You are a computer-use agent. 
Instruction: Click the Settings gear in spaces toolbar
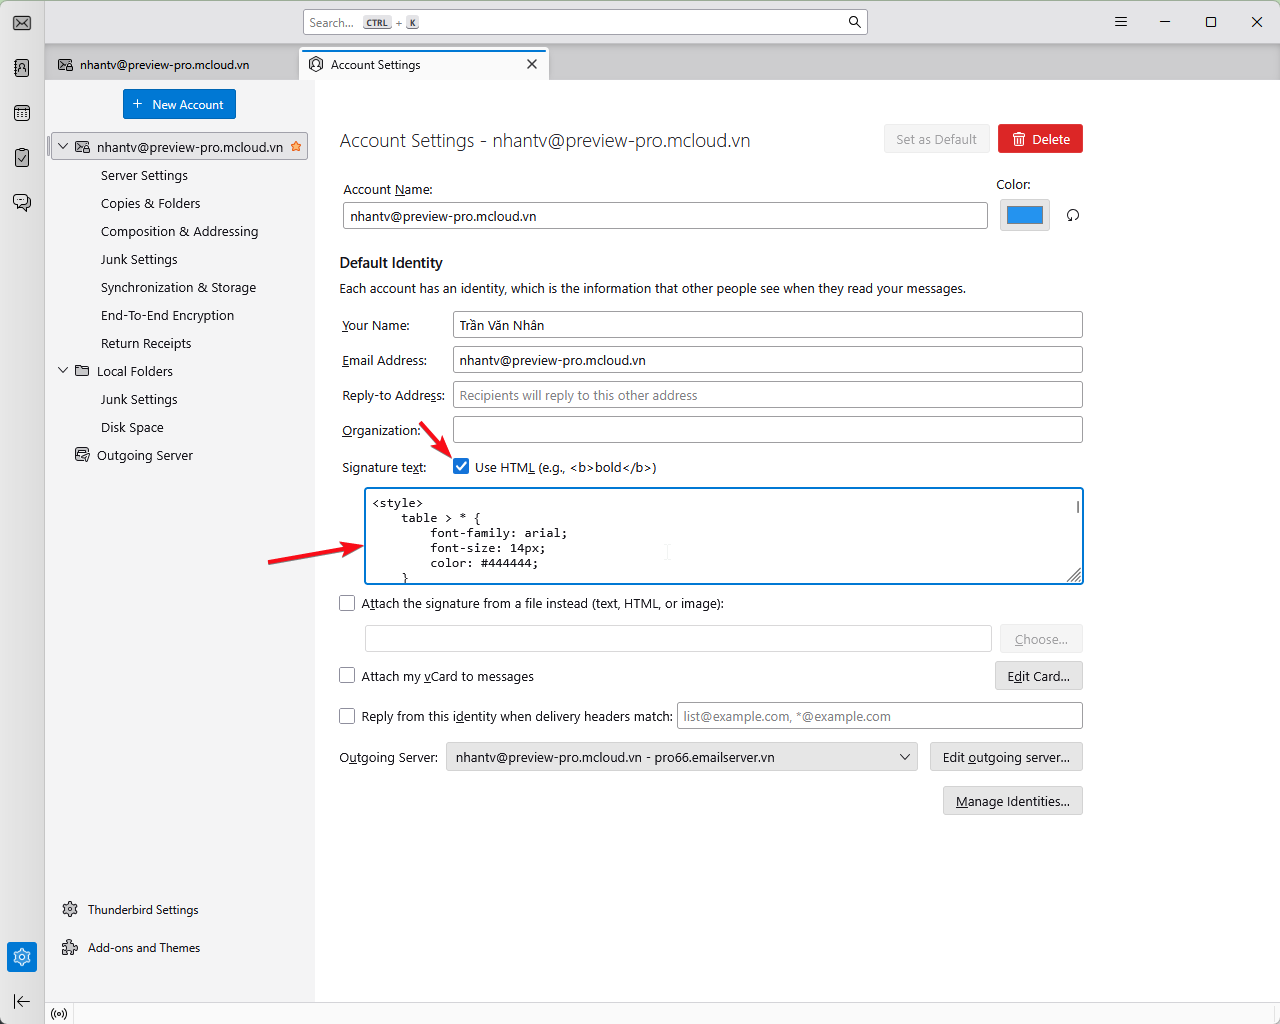22,957
